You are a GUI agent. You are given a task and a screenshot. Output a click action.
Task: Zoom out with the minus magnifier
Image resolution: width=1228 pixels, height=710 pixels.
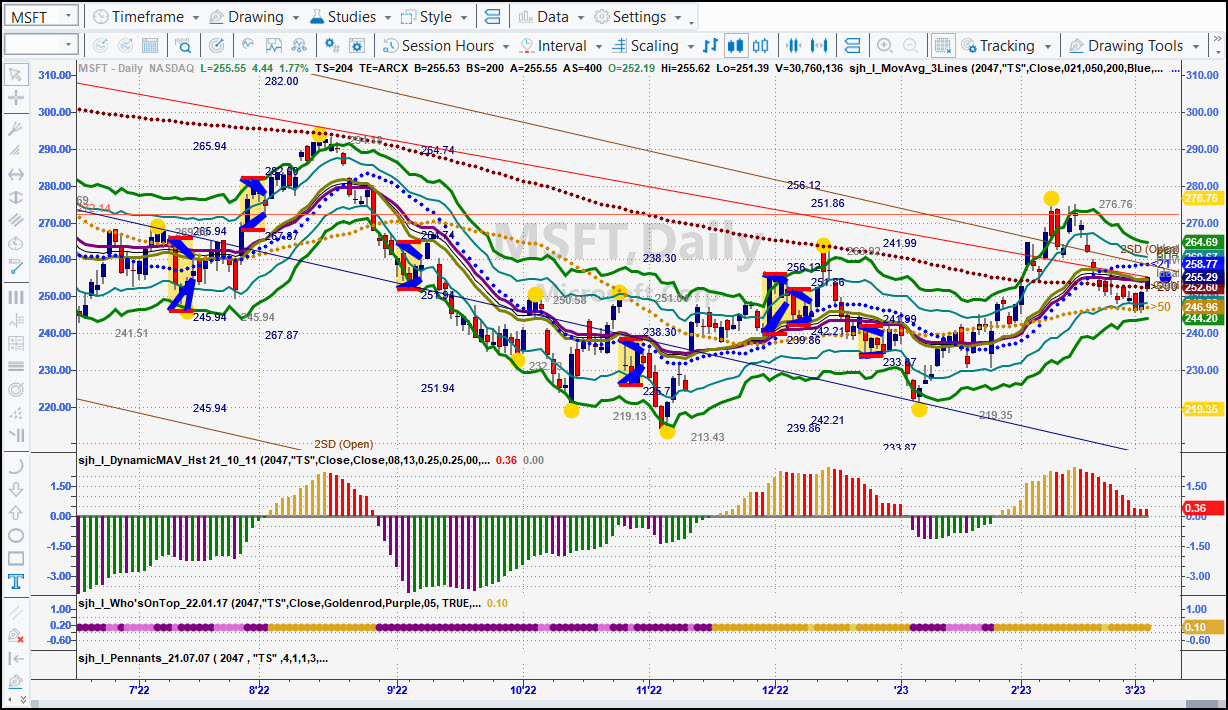click(910, 45)
